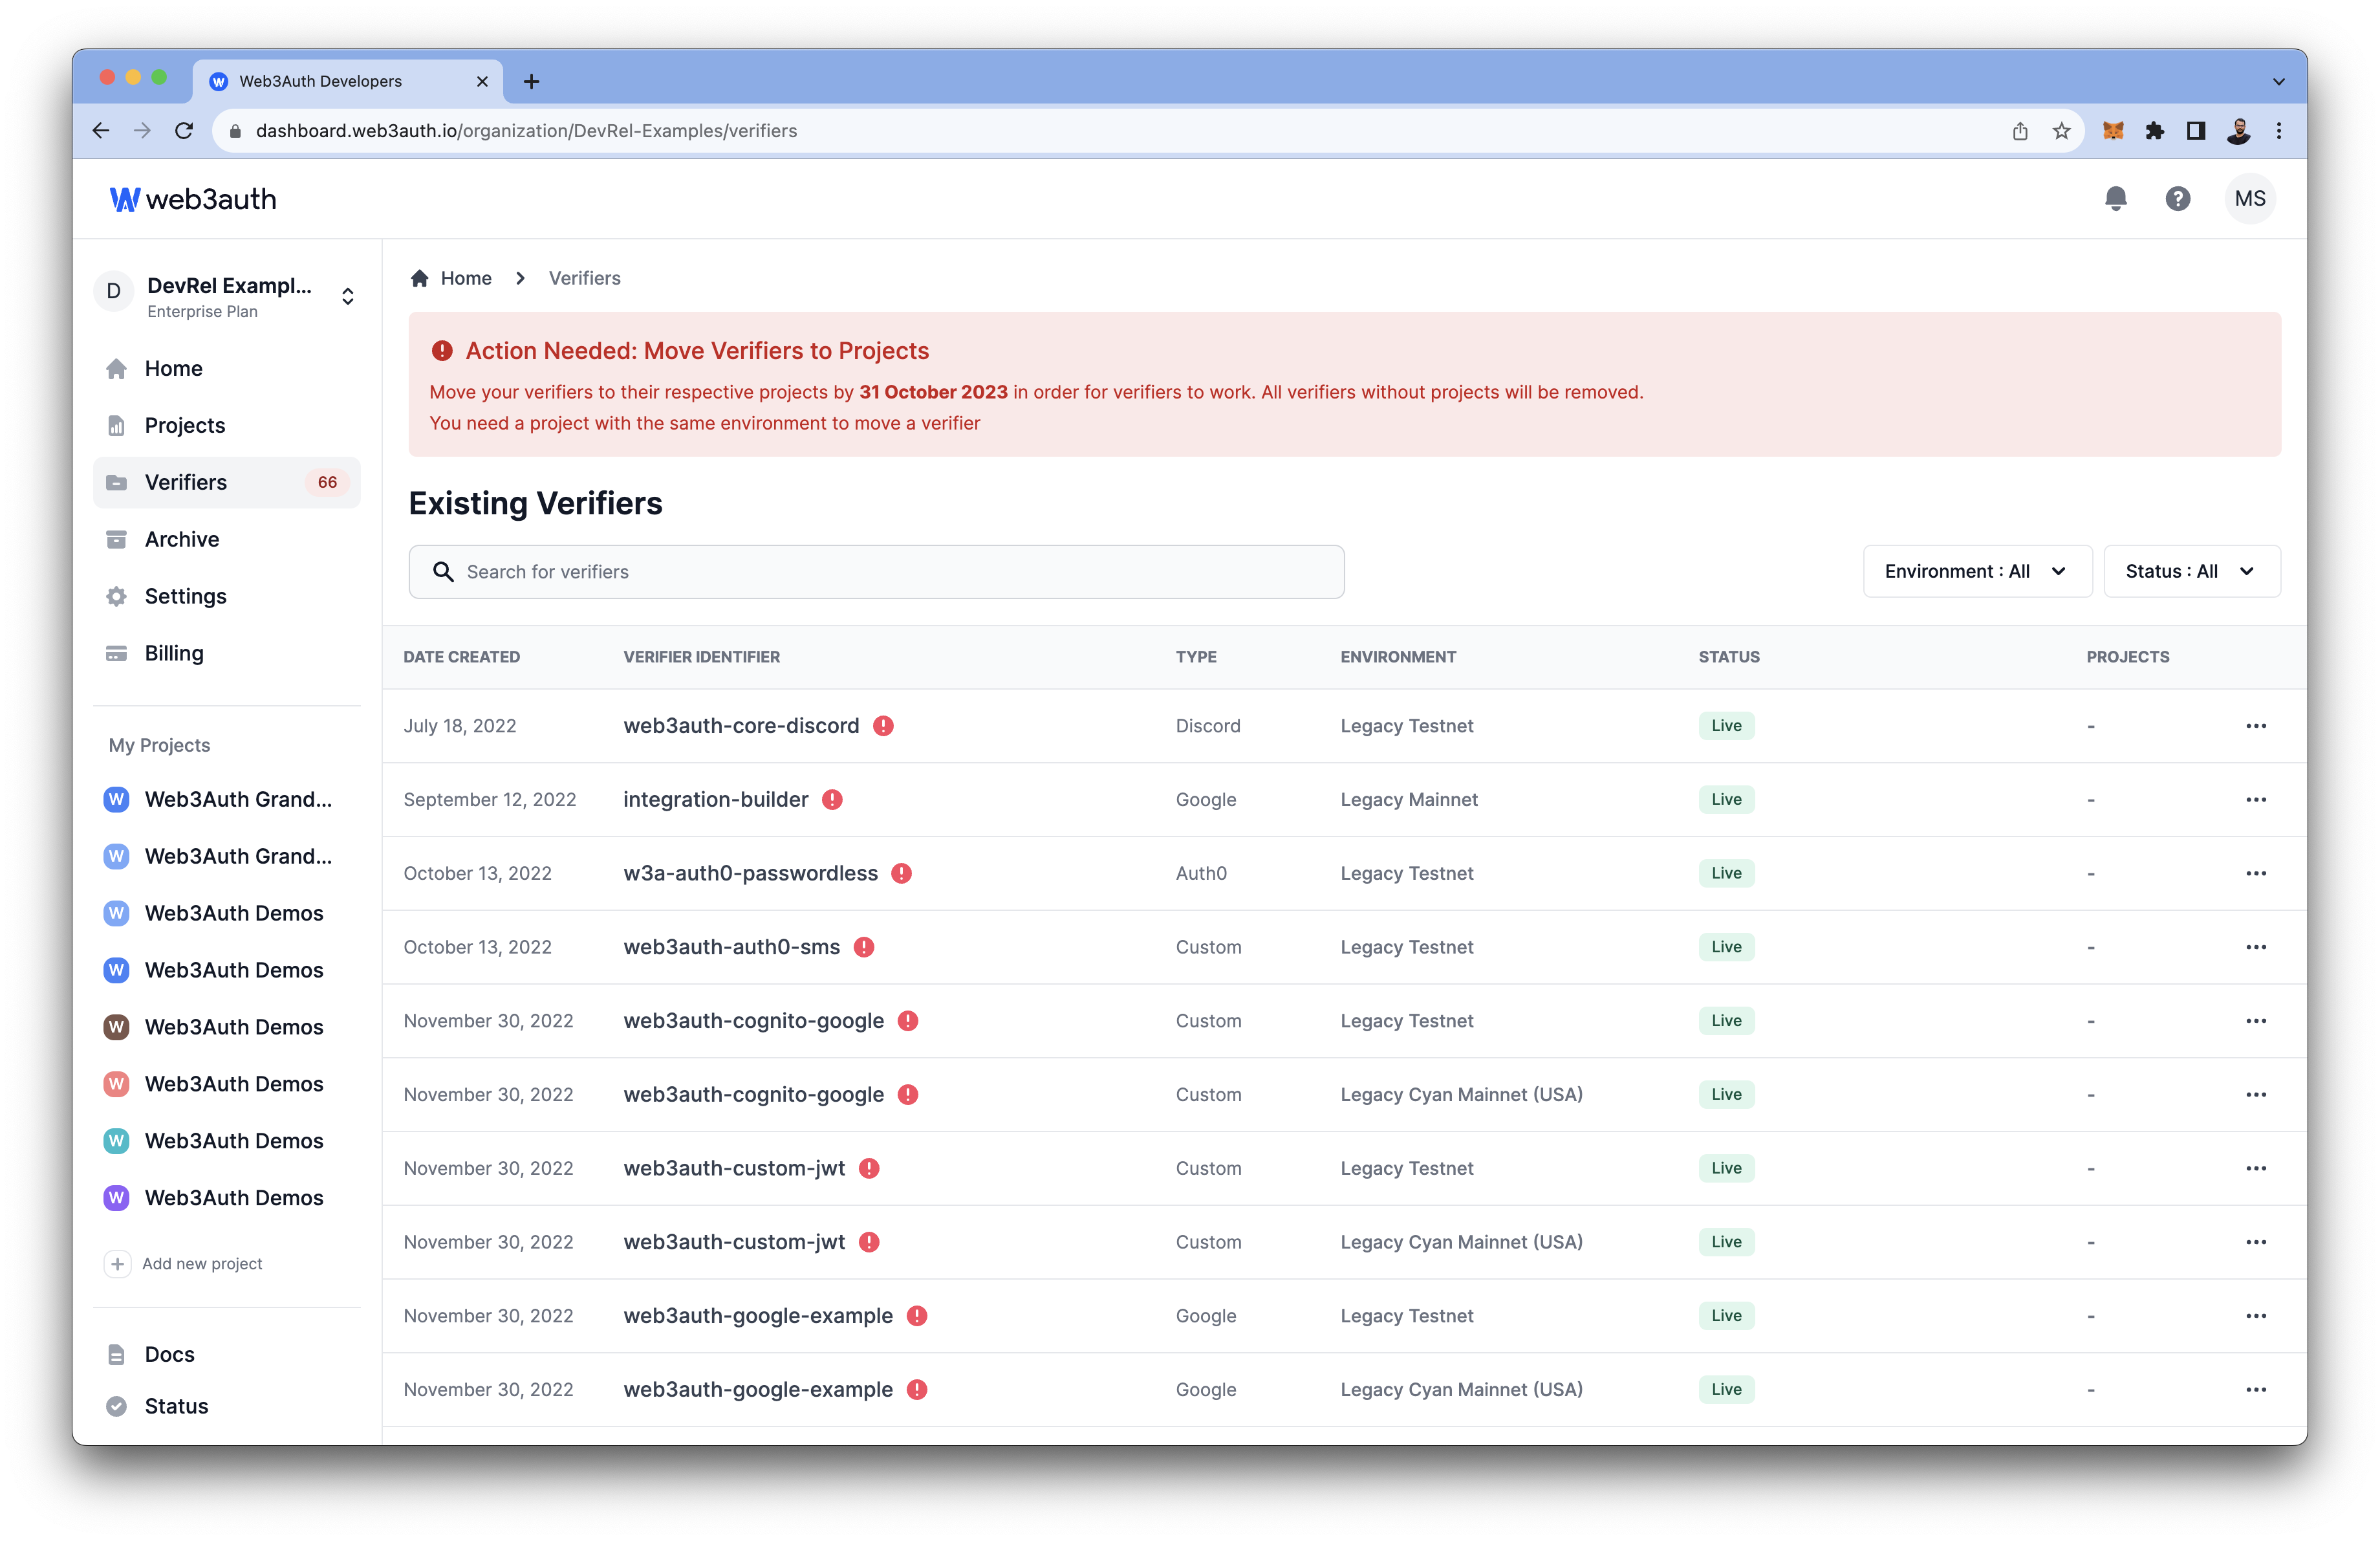
Task: Open Archive in the sidebar
Action: click(226, 540)
